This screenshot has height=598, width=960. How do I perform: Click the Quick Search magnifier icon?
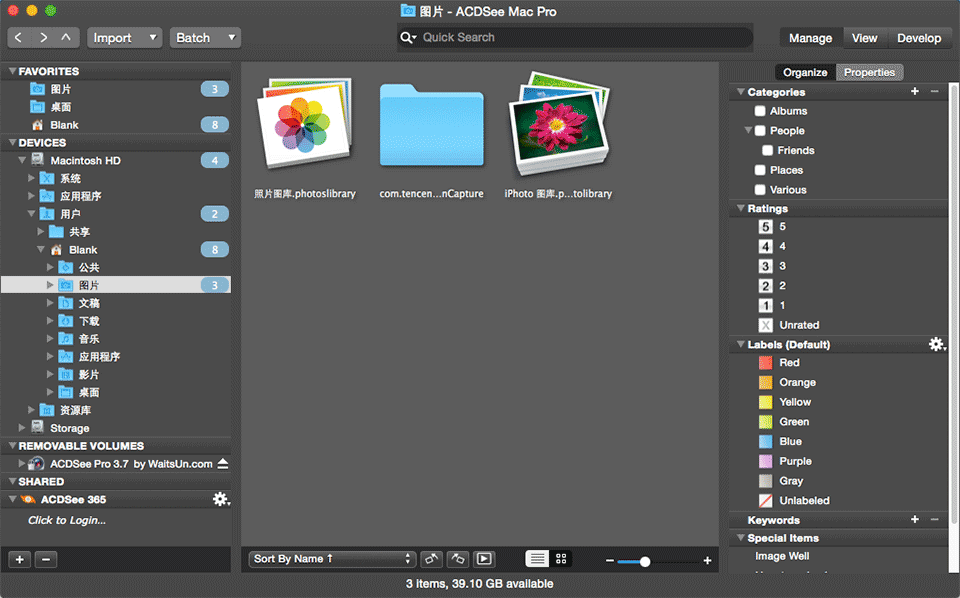408,36
